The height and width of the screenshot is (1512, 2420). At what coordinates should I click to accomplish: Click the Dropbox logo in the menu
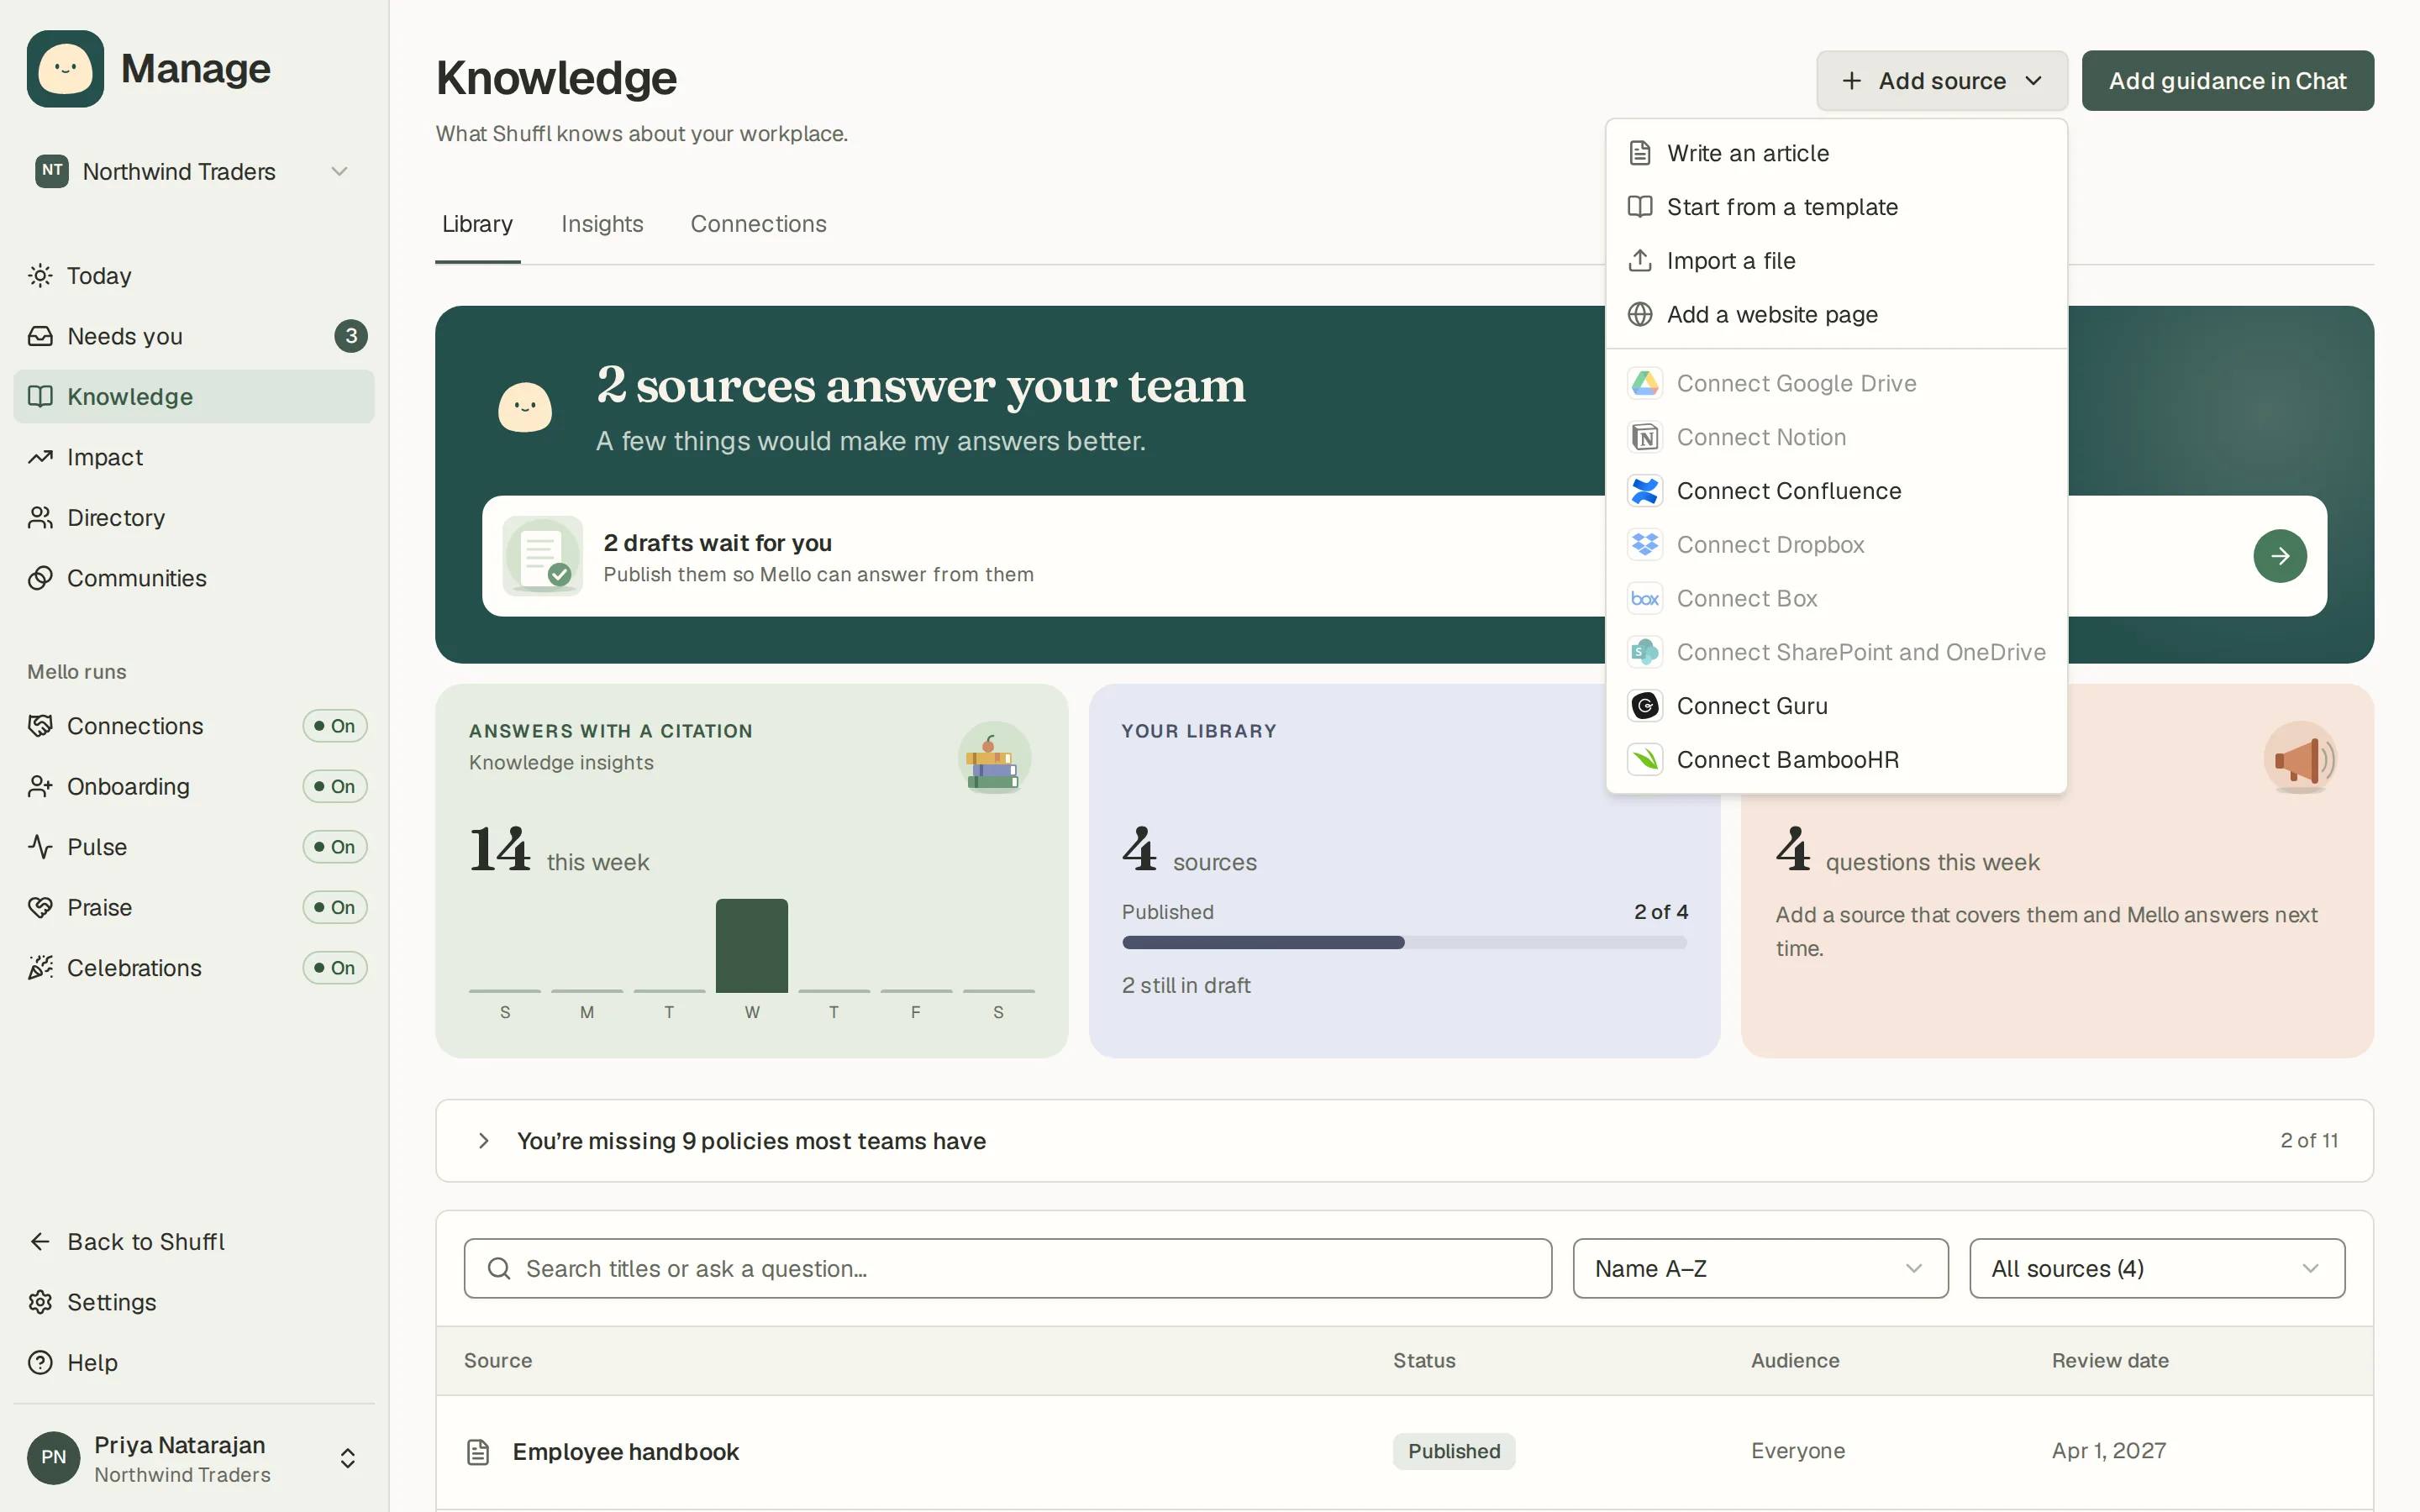[1645, 544]
